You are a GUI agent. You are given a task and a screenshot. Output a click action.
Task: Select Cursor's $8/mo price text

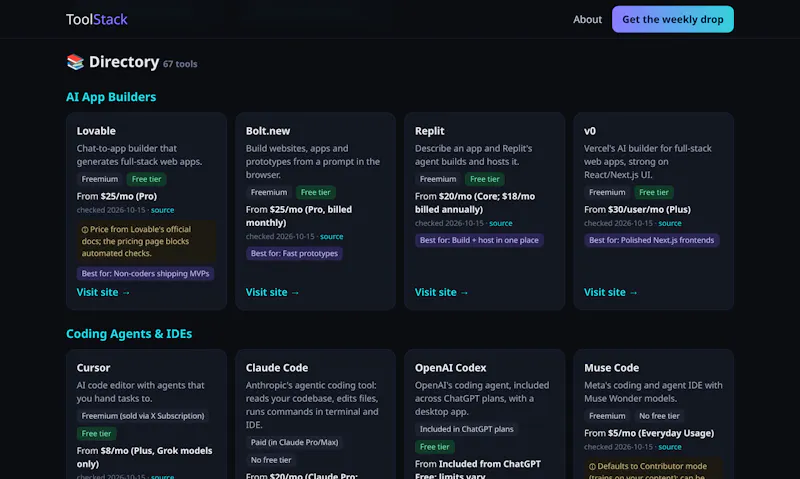coord(144,457)
